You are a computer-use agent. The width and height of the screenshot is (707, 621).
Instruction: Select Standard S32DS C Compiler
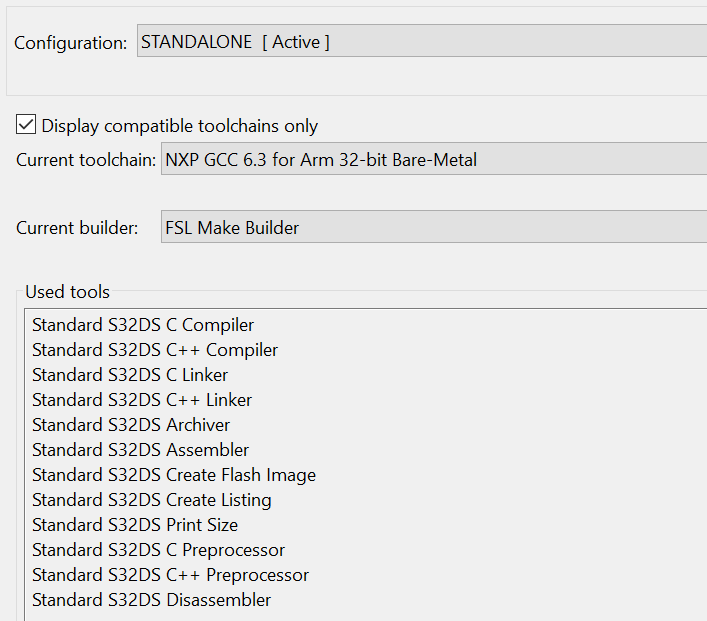pos(143,325)
